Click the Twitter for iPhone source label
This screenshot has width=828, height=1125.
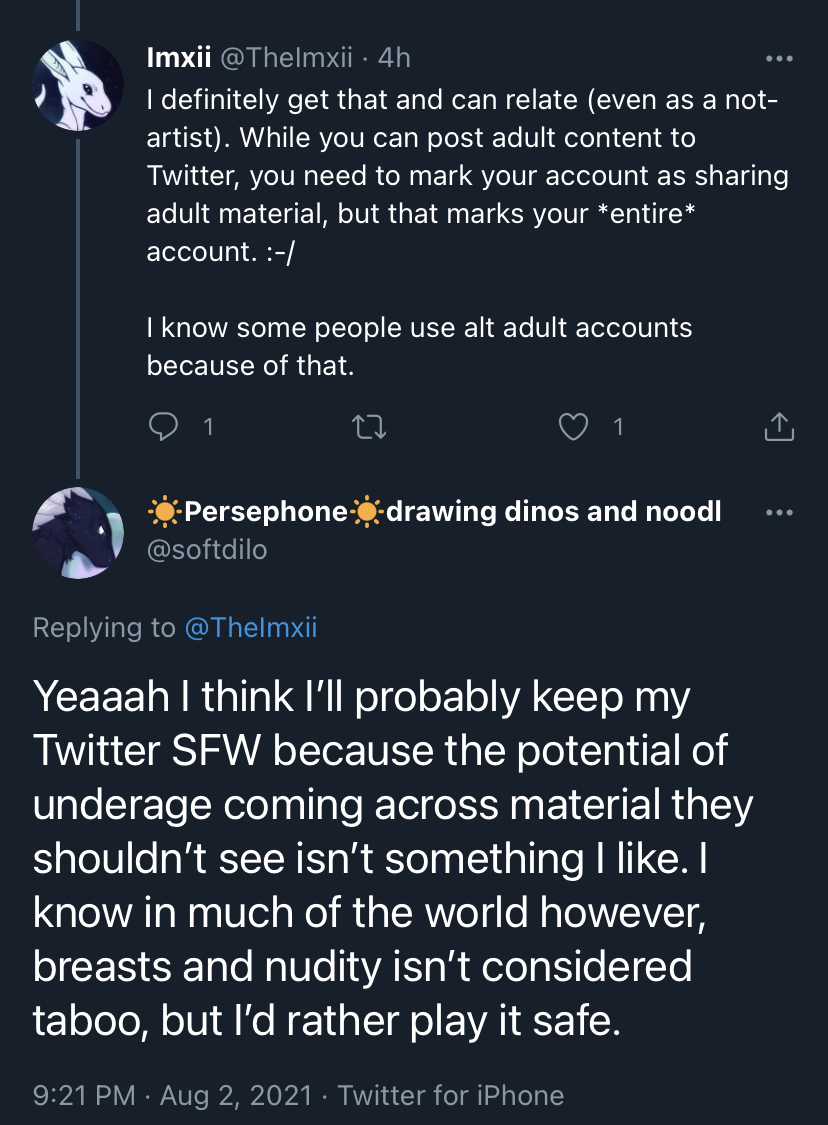coord(451,1095)
